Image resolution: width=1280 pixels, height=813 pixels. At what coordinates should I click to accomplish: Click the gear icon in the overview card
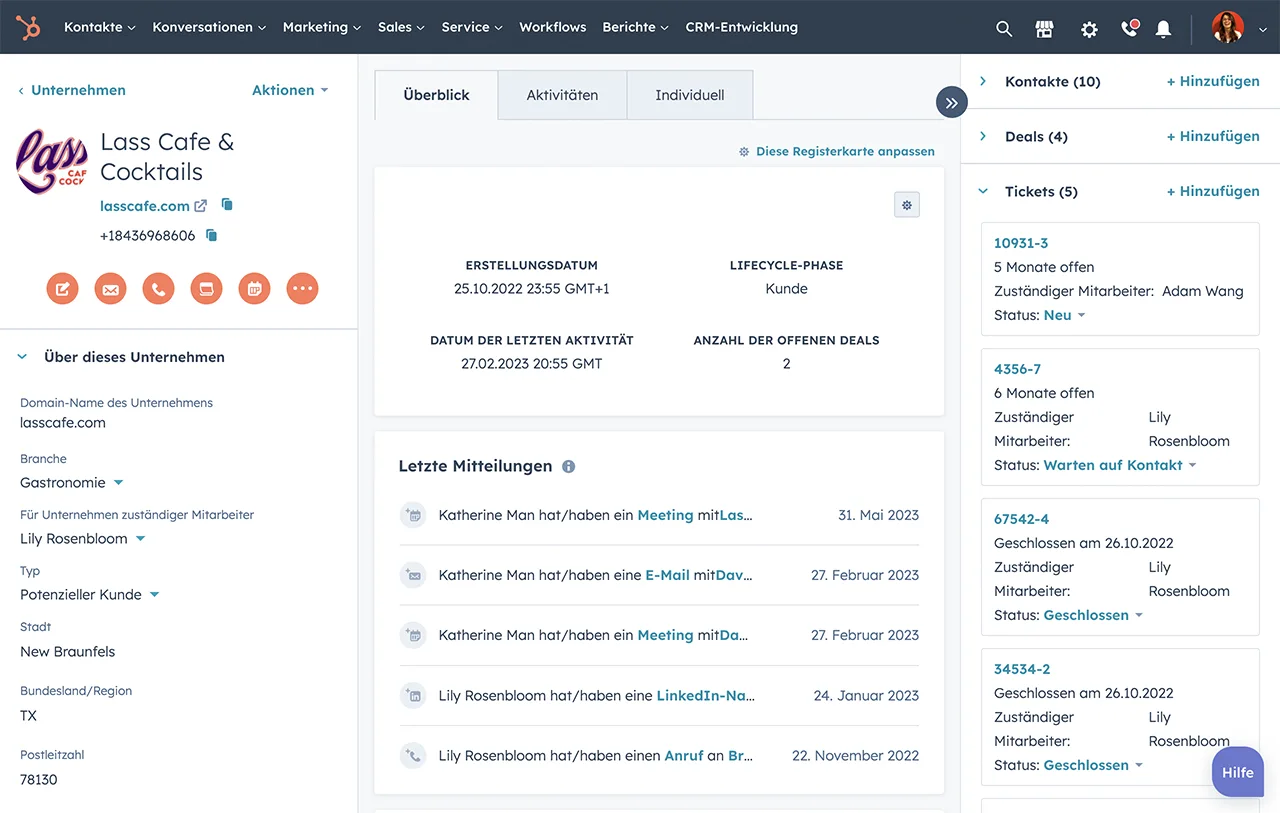click(x=907, y=205)
